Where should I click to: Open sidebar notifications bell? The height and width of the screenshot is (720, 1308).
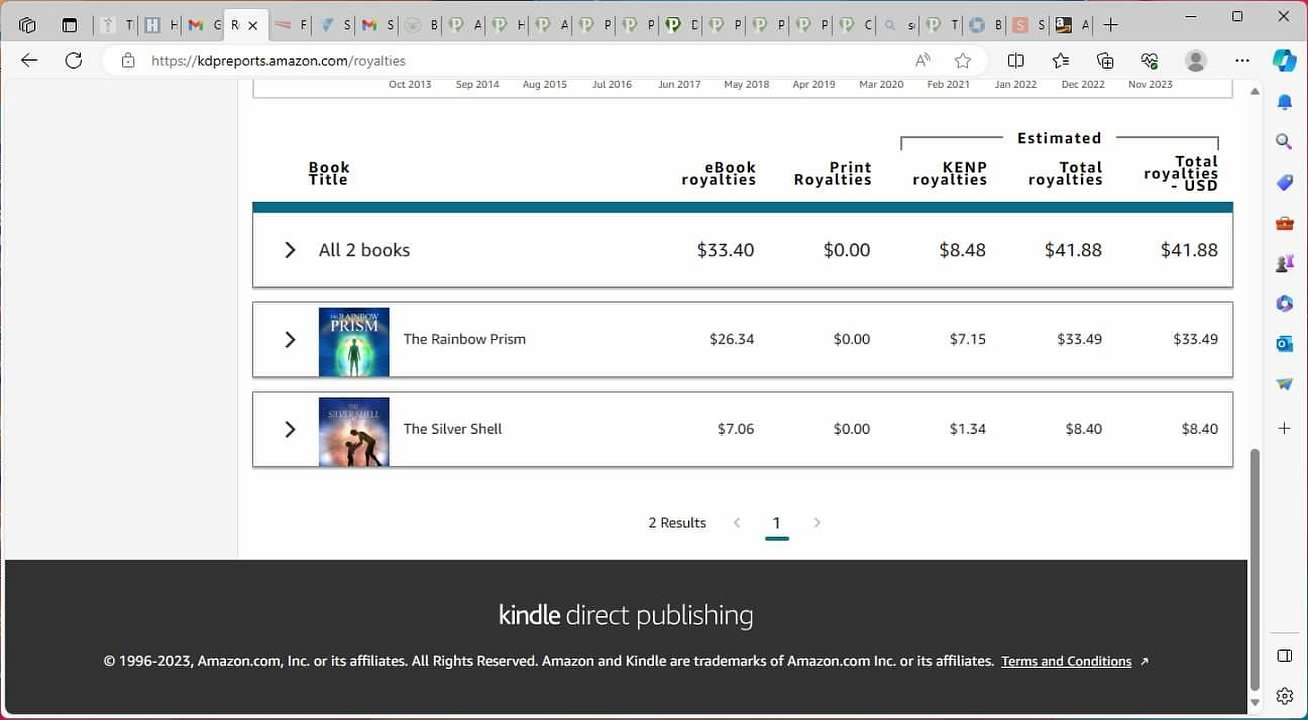click(x=1284, y=102)
